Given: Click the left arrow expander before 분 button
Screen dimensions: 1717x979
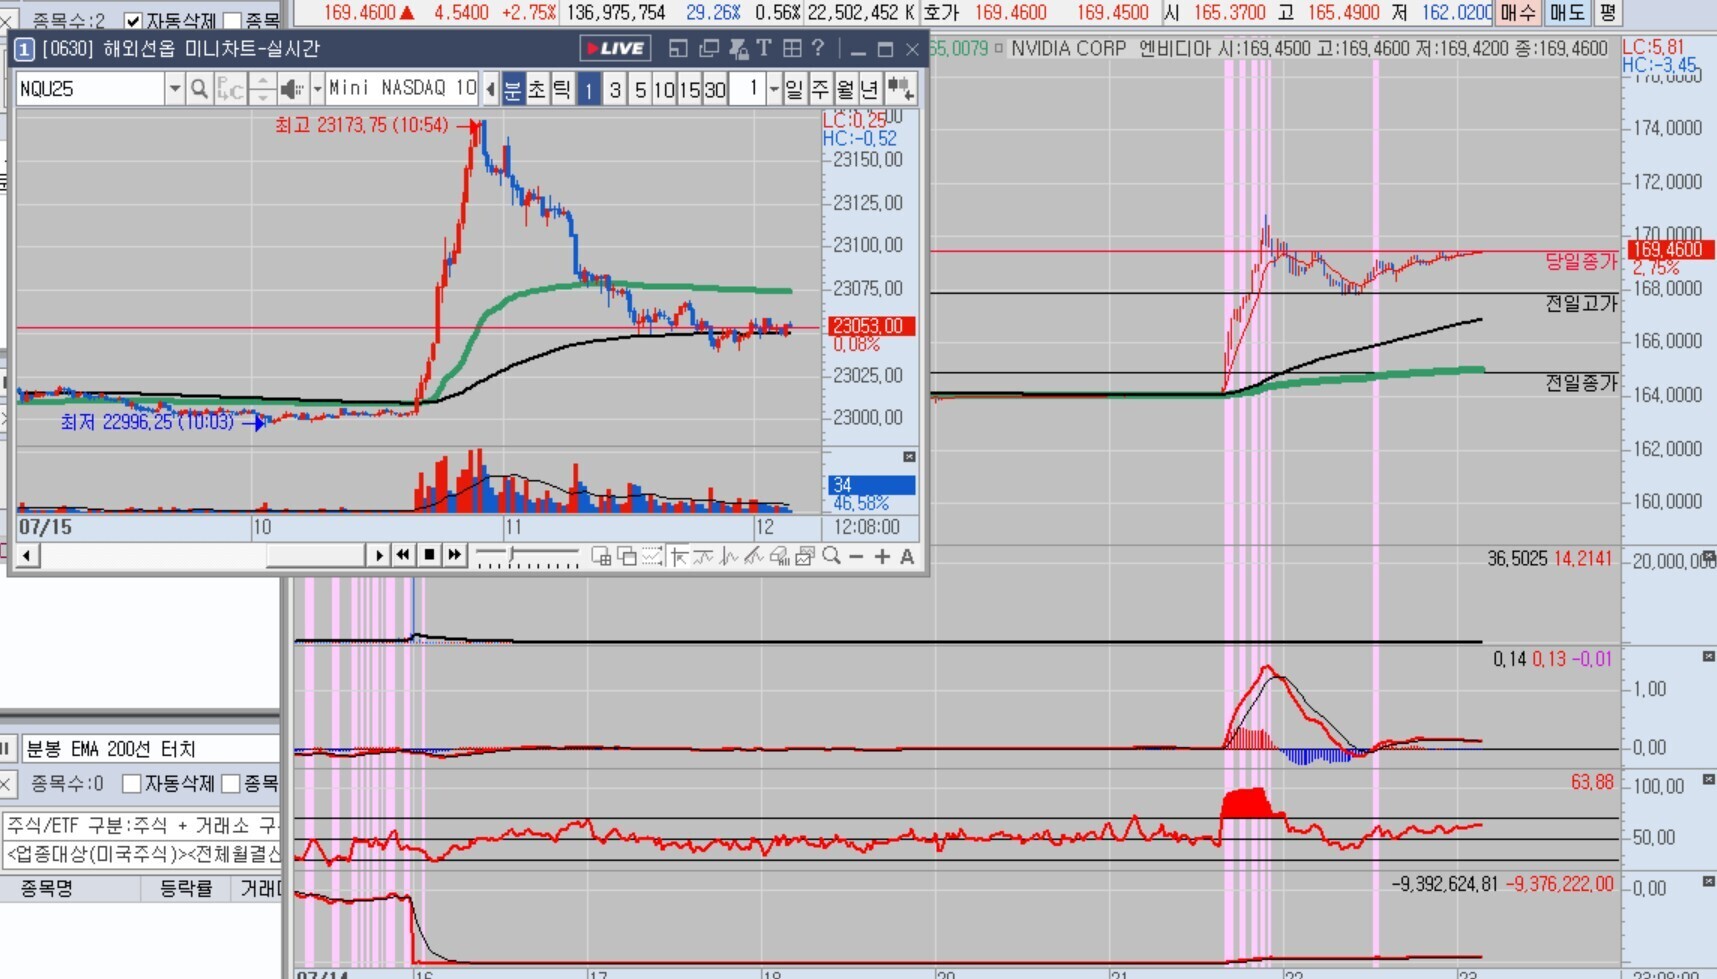Looking at the screenshot, I should 490,89.
